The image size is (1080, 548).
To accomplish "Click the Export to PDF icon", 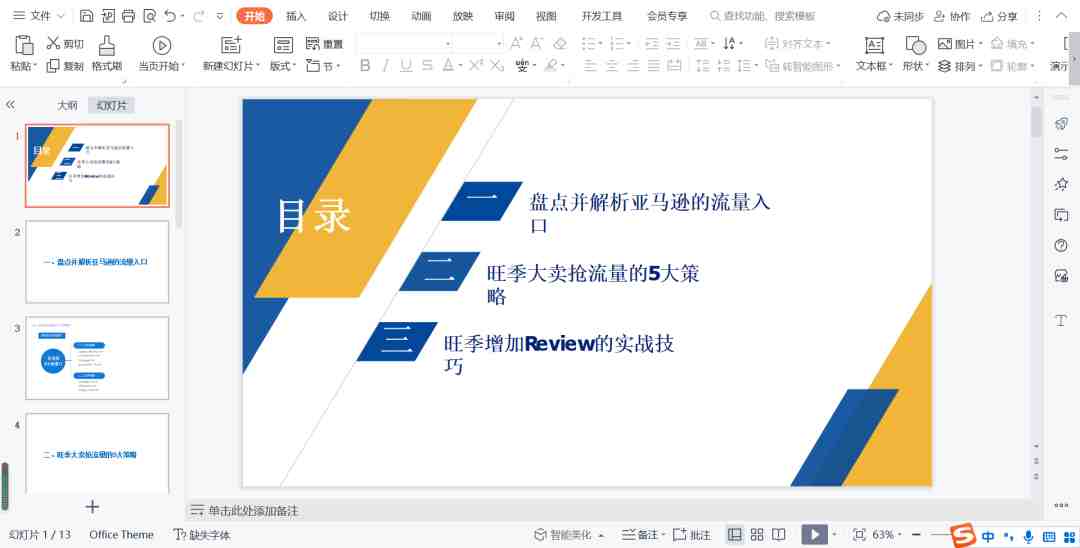I will pyautogui.click(x=107, y=16).
